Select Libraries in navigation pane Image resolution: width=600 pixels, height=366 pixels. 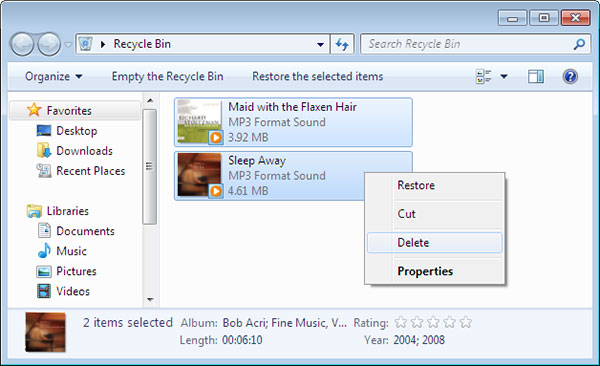(x=68, y=211)
